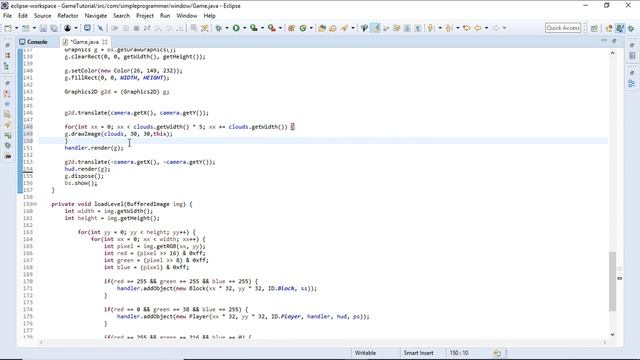Viewport: 640px width, 360px height.
Task: Click on the handler.render(g); code line
Action: click(x=94, y=148)
